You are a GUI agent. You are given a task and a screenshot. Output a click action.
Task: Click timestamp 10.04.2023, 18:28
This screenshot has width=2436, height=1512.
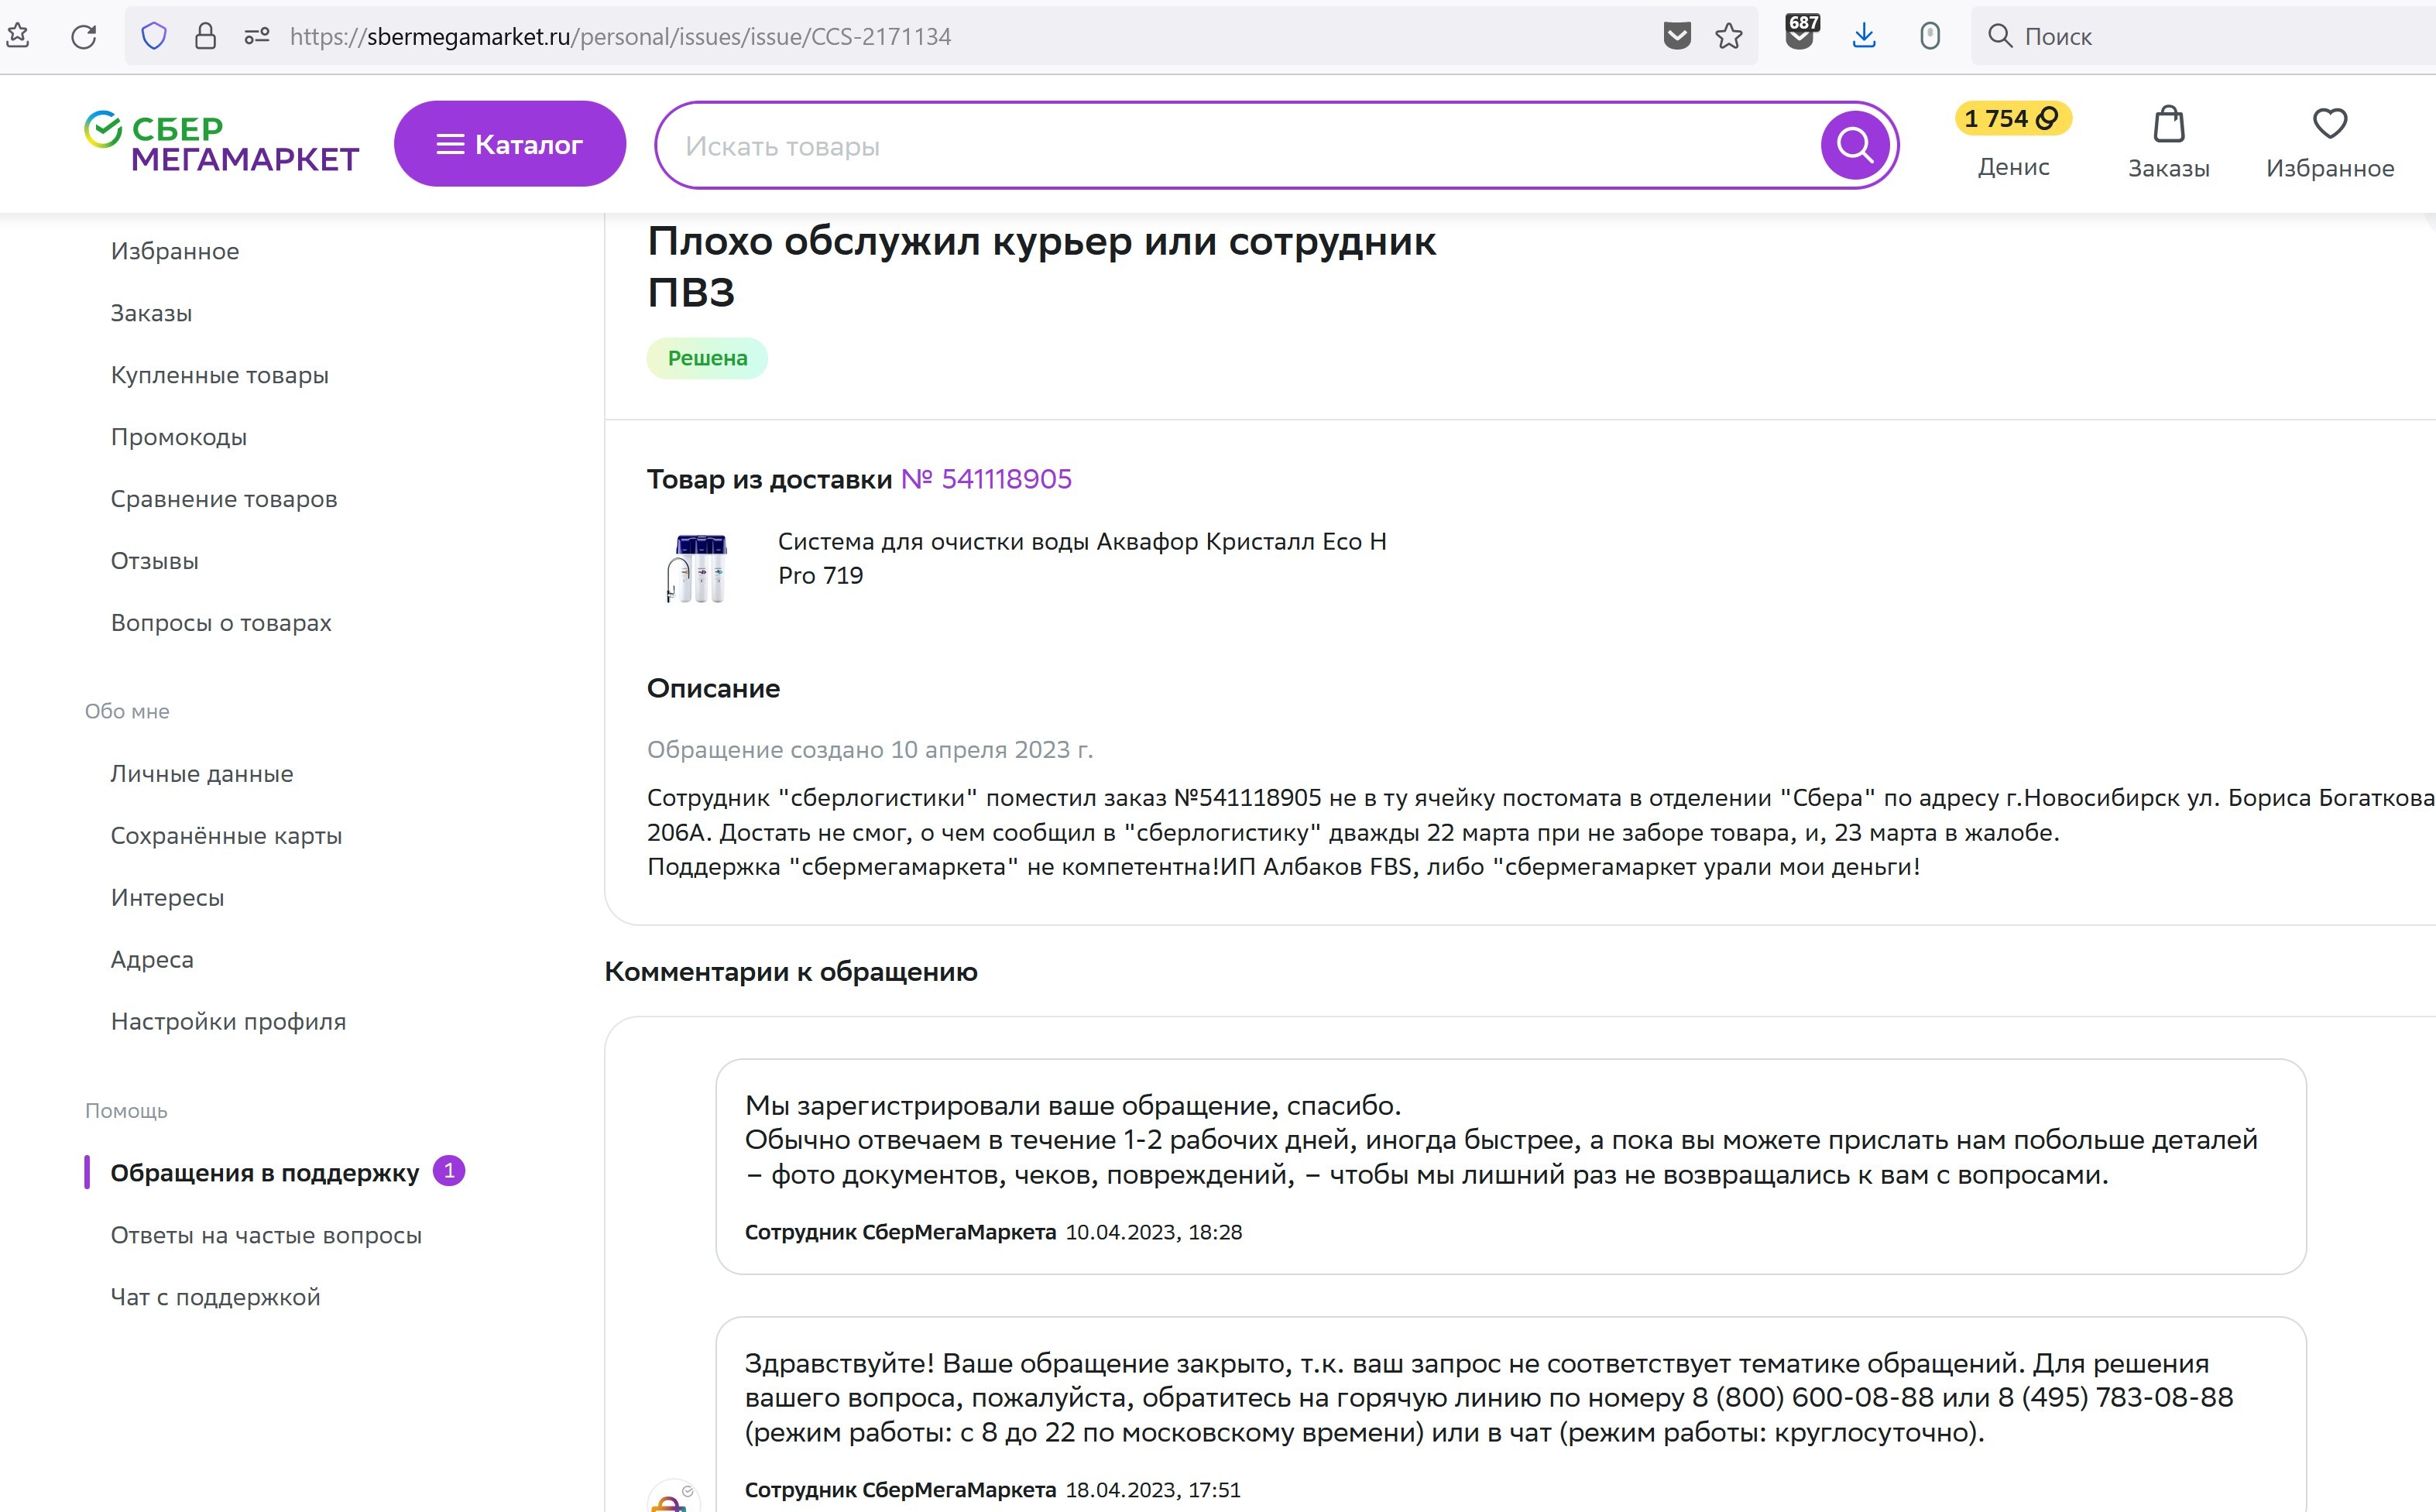(1154, 1232)
